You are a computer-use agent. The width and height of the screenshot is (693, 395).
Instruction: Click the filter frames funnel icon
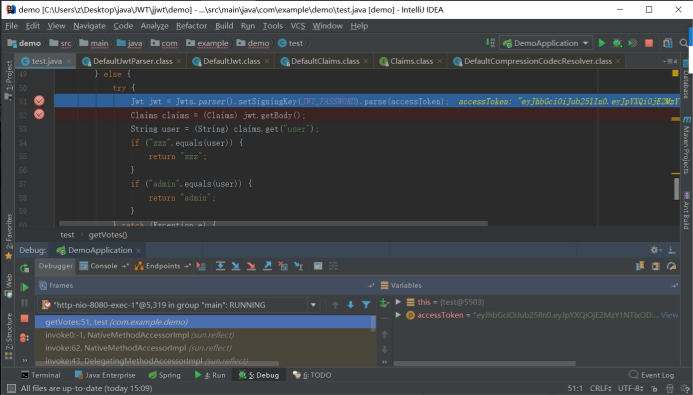[366, 305]
